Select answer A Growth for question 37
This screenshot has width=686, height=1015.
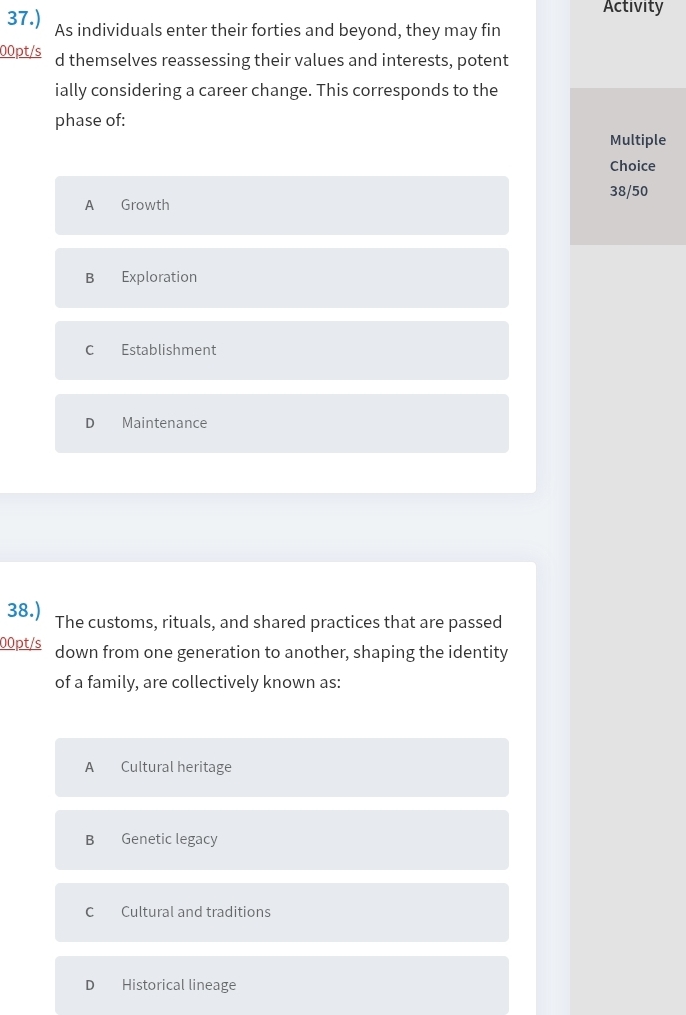point(282,205)
